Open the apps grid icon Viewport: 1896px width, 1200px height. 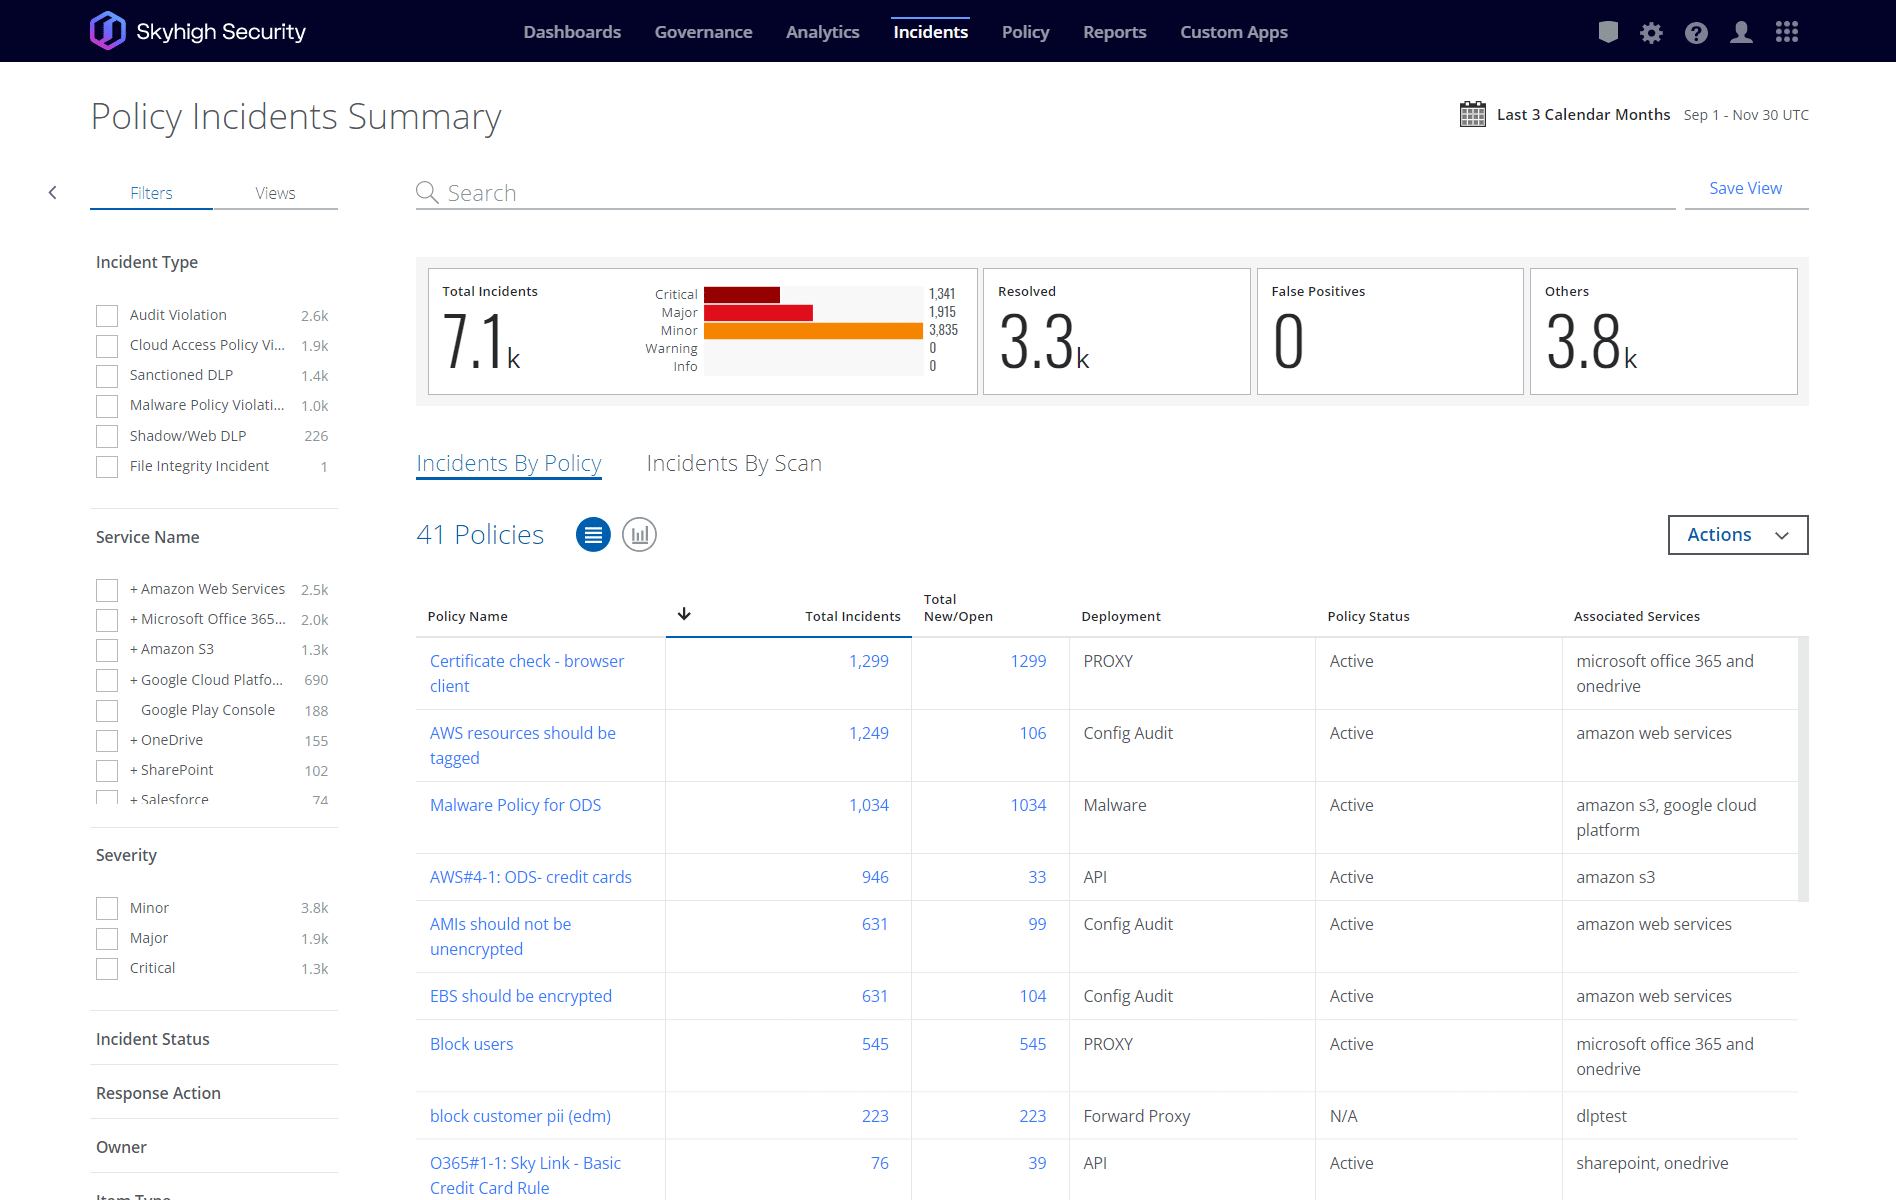1787,32
